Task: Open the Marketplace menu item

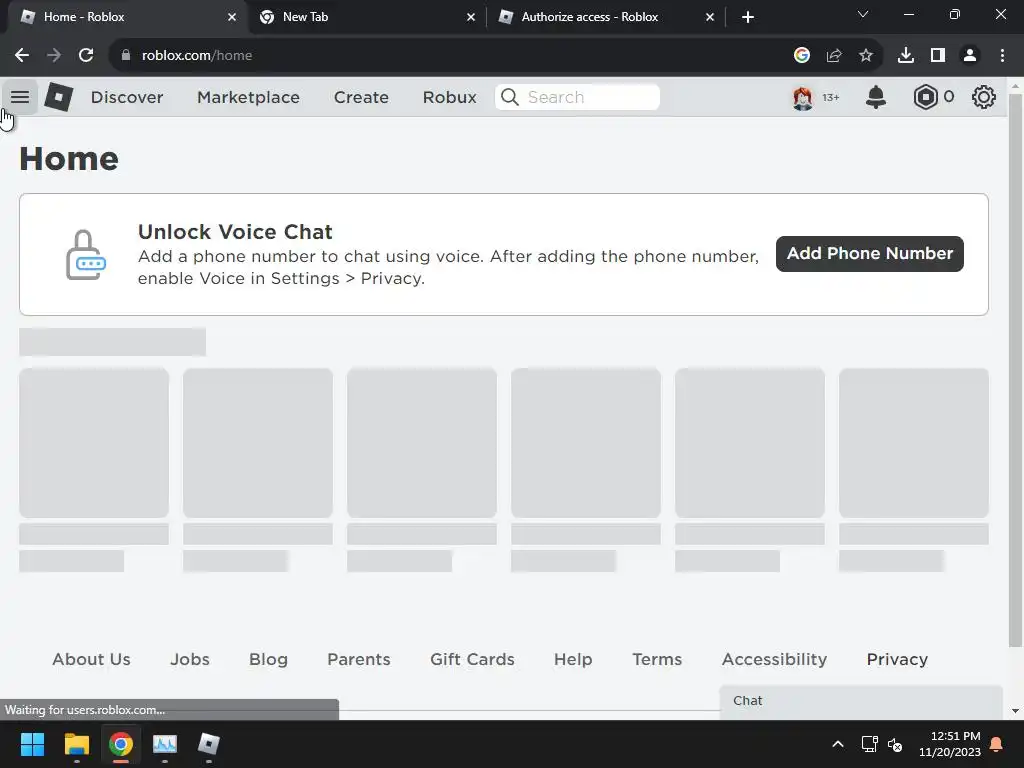Action: (248, 97)
